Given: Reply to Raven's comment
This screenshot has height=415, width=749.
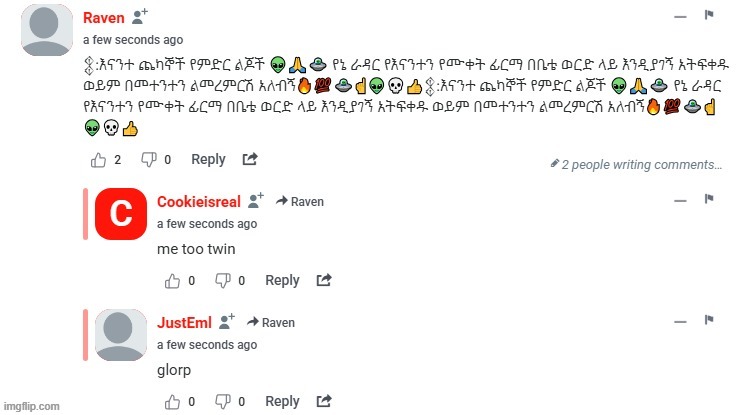Looking at the screenshot, I should pyautogui.click(x=208, y=159).
